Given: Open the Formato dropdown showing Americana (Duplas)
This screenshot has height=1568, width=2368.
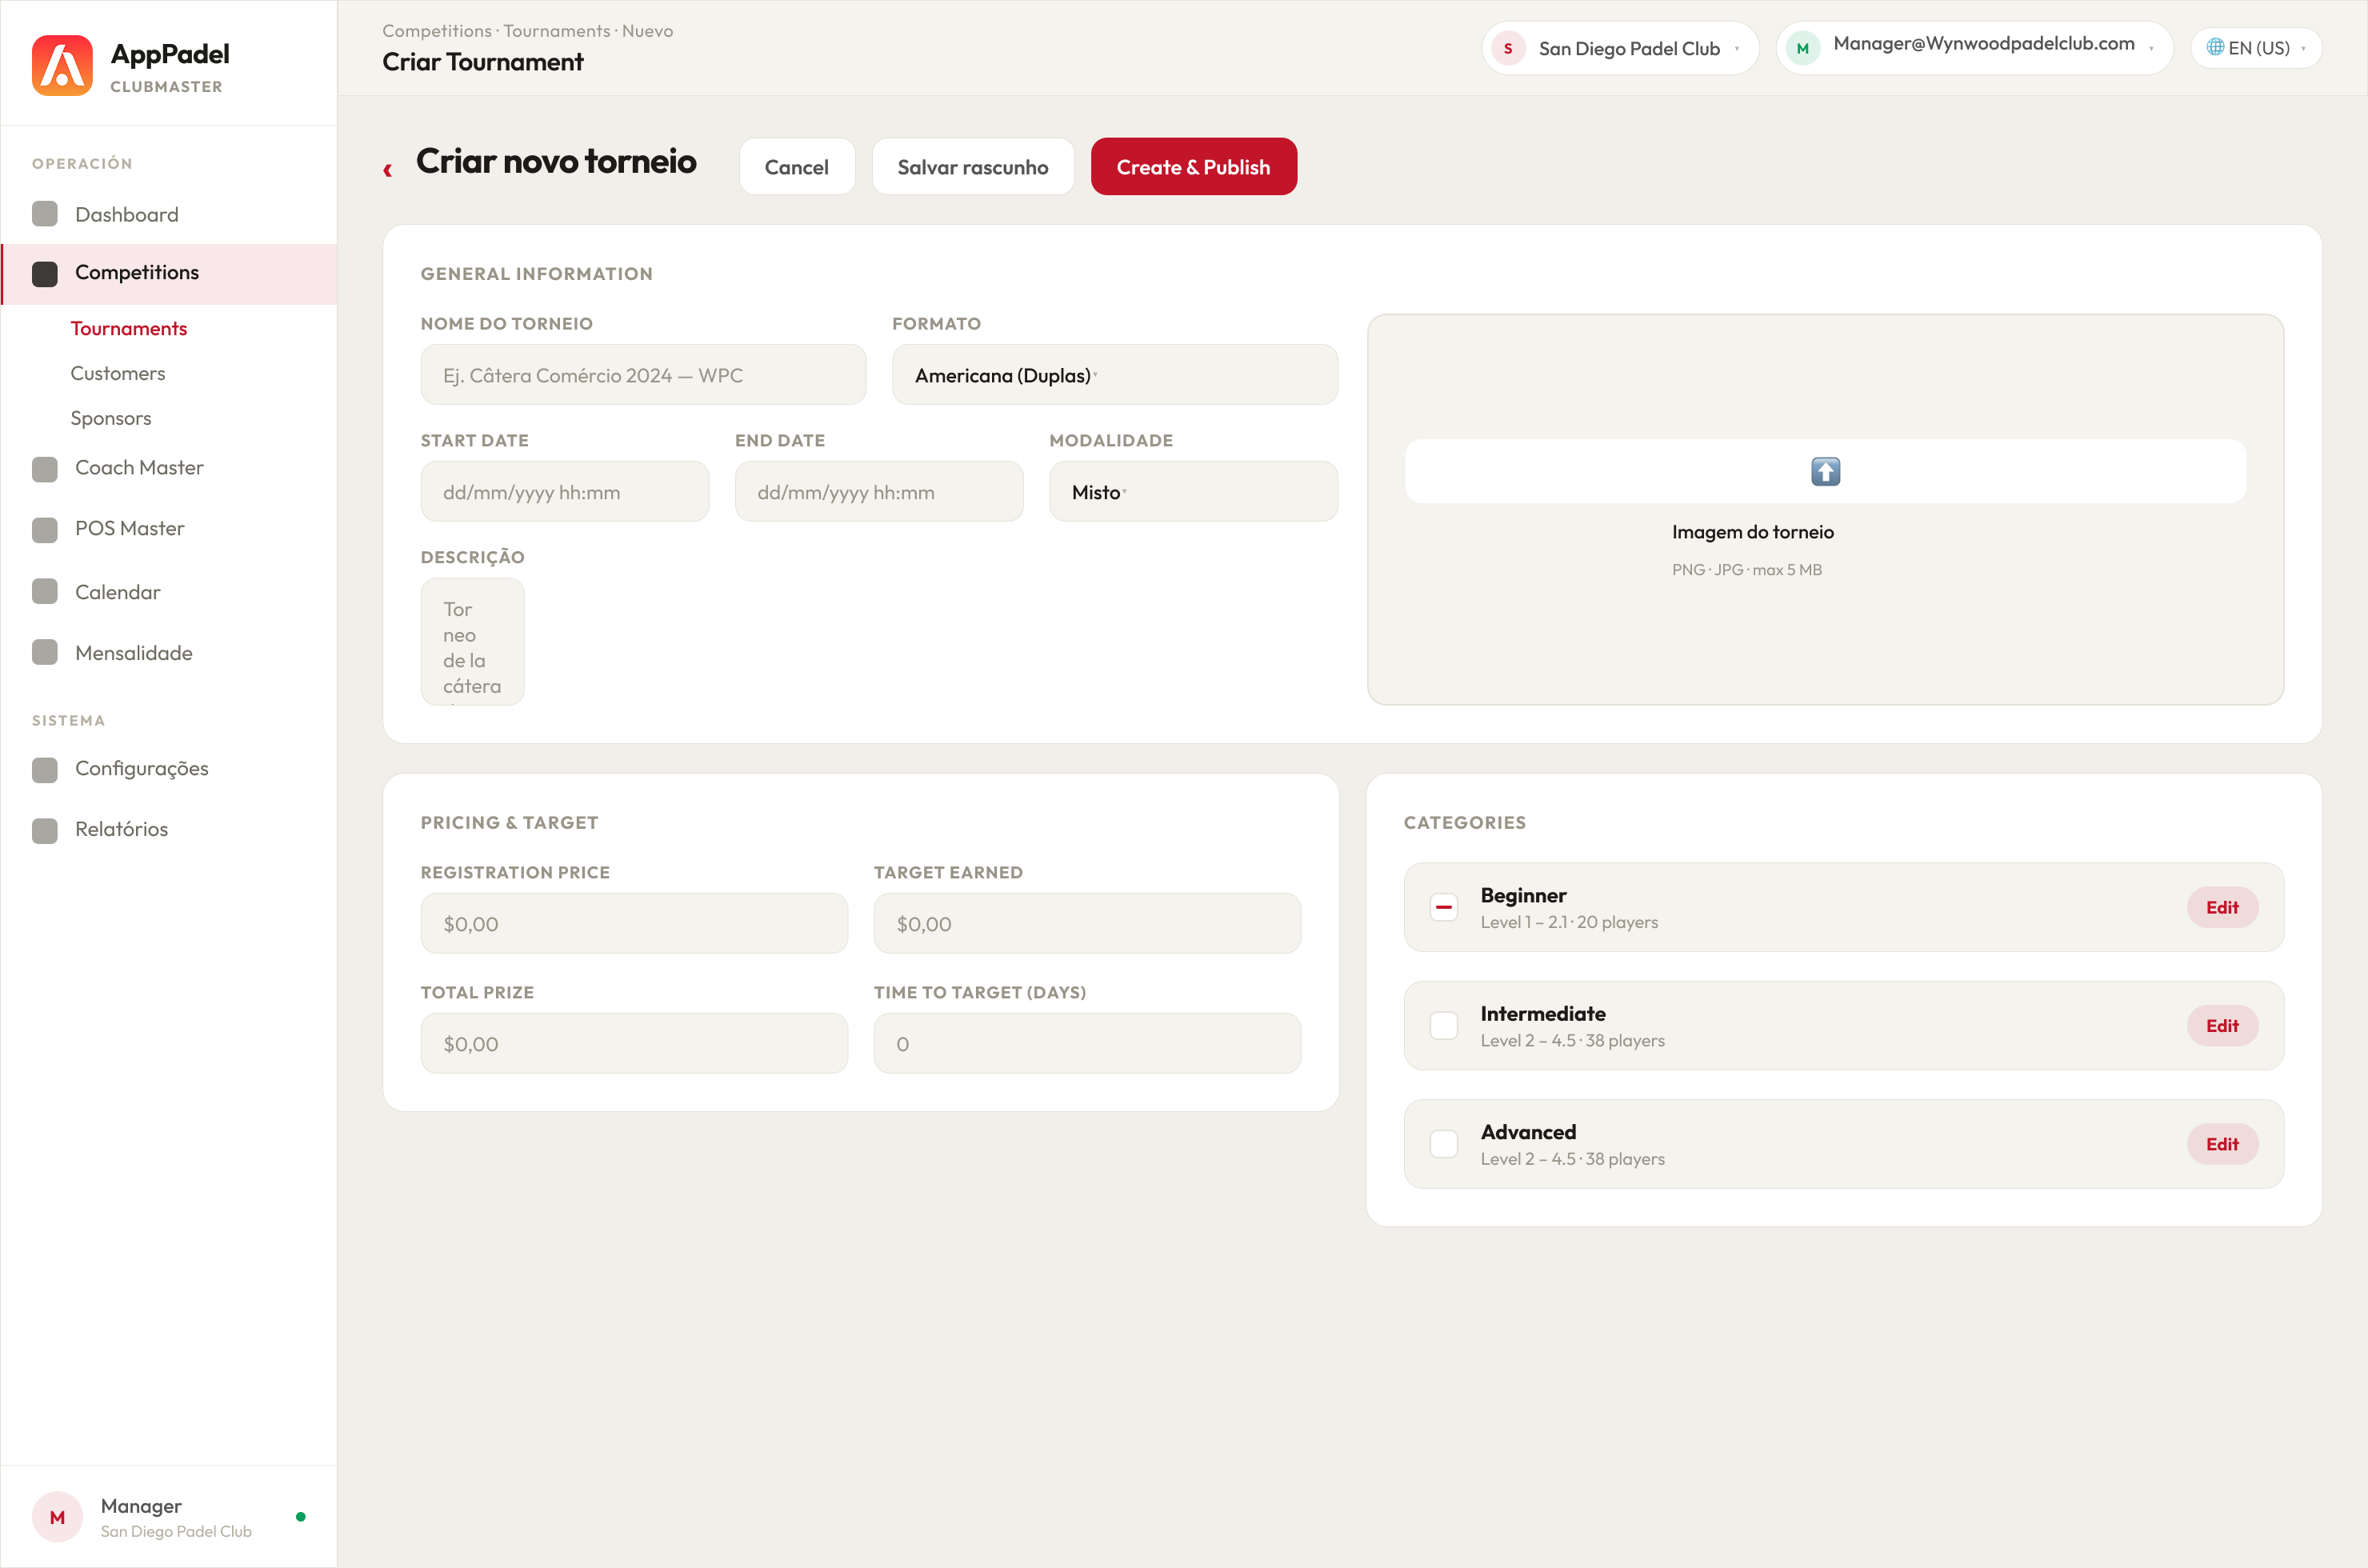Looking at the screenshot, I should coord(1114,375).
